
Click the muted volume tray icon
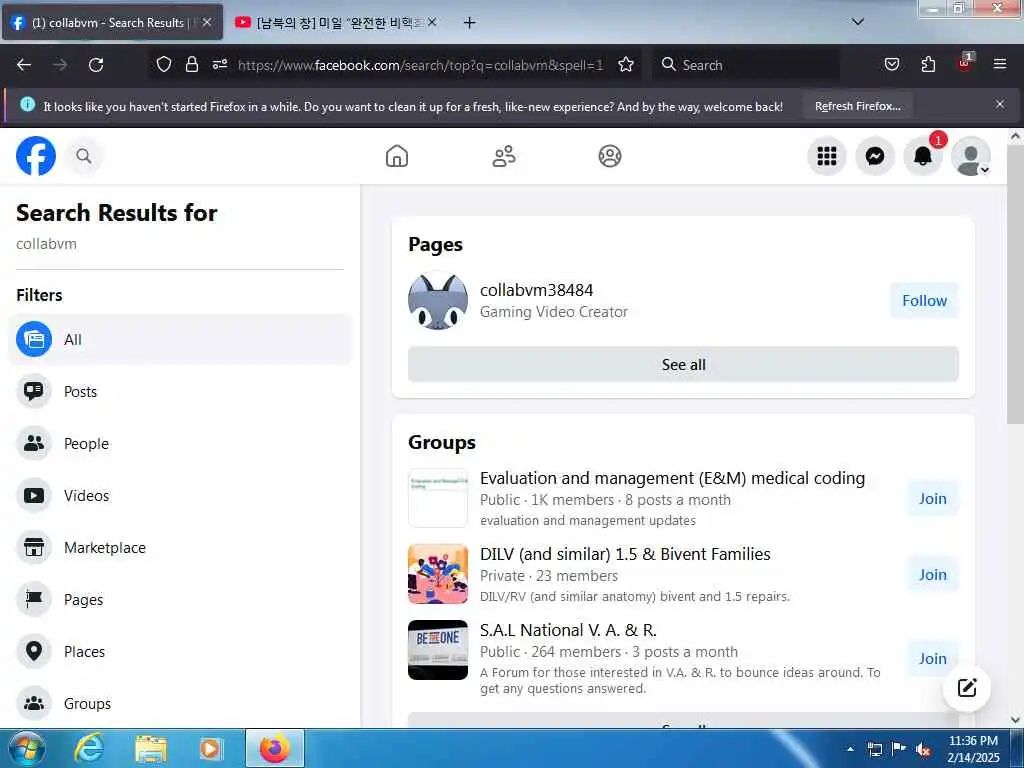pos(923,750)
